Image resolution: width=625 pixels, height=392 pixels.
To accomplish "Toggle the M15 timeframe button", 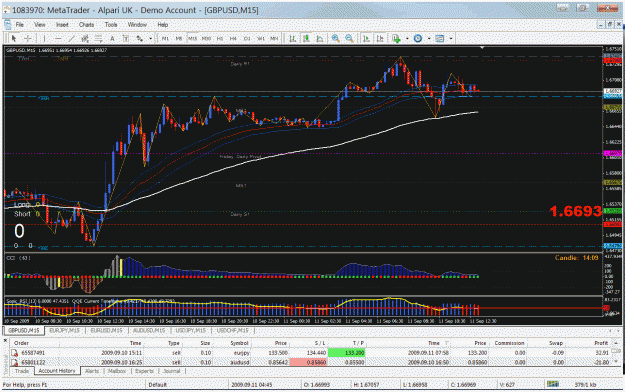I will (x=193, y=39).
